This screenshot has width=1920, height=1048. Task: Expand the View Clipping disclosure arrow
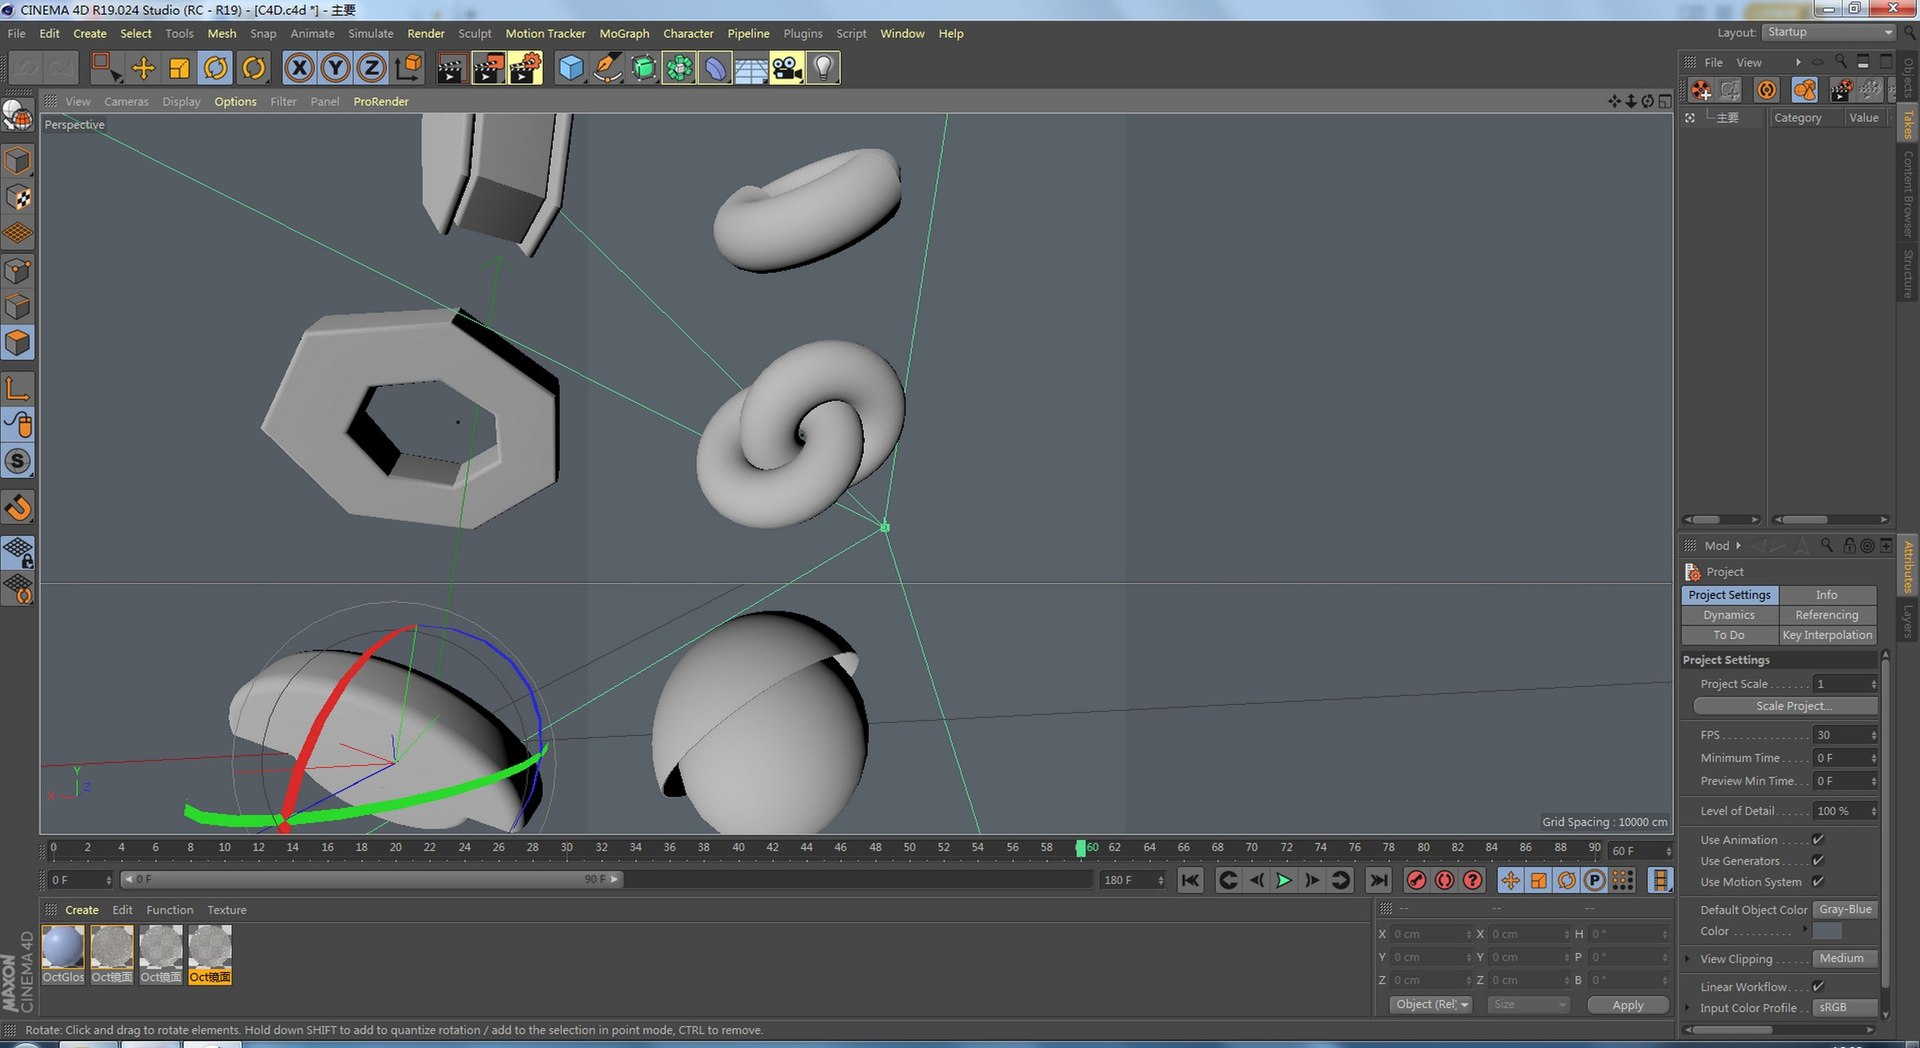pyautogui.click(x=1688, y=959)
